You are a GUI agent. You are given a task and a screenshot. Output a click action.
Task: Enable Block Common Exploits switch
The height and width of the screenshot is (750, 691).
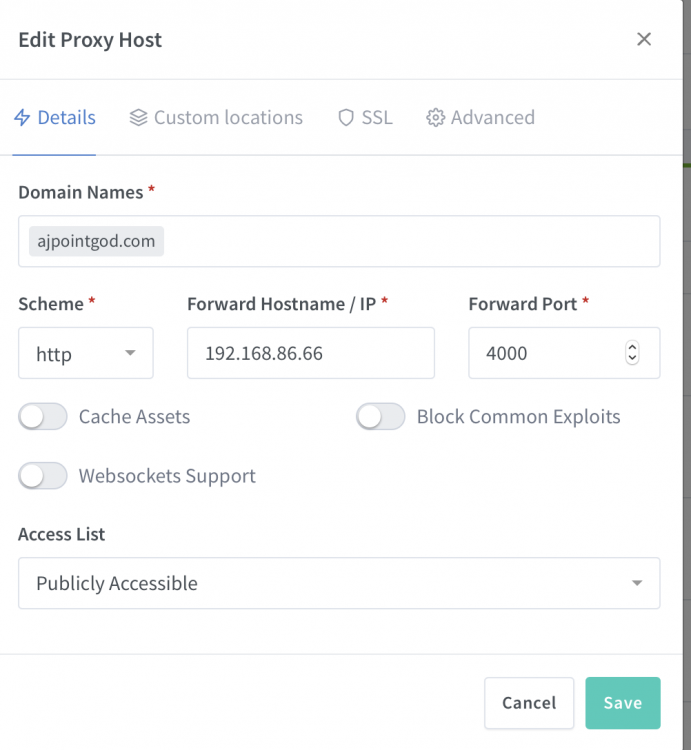[x=380, y=416]
